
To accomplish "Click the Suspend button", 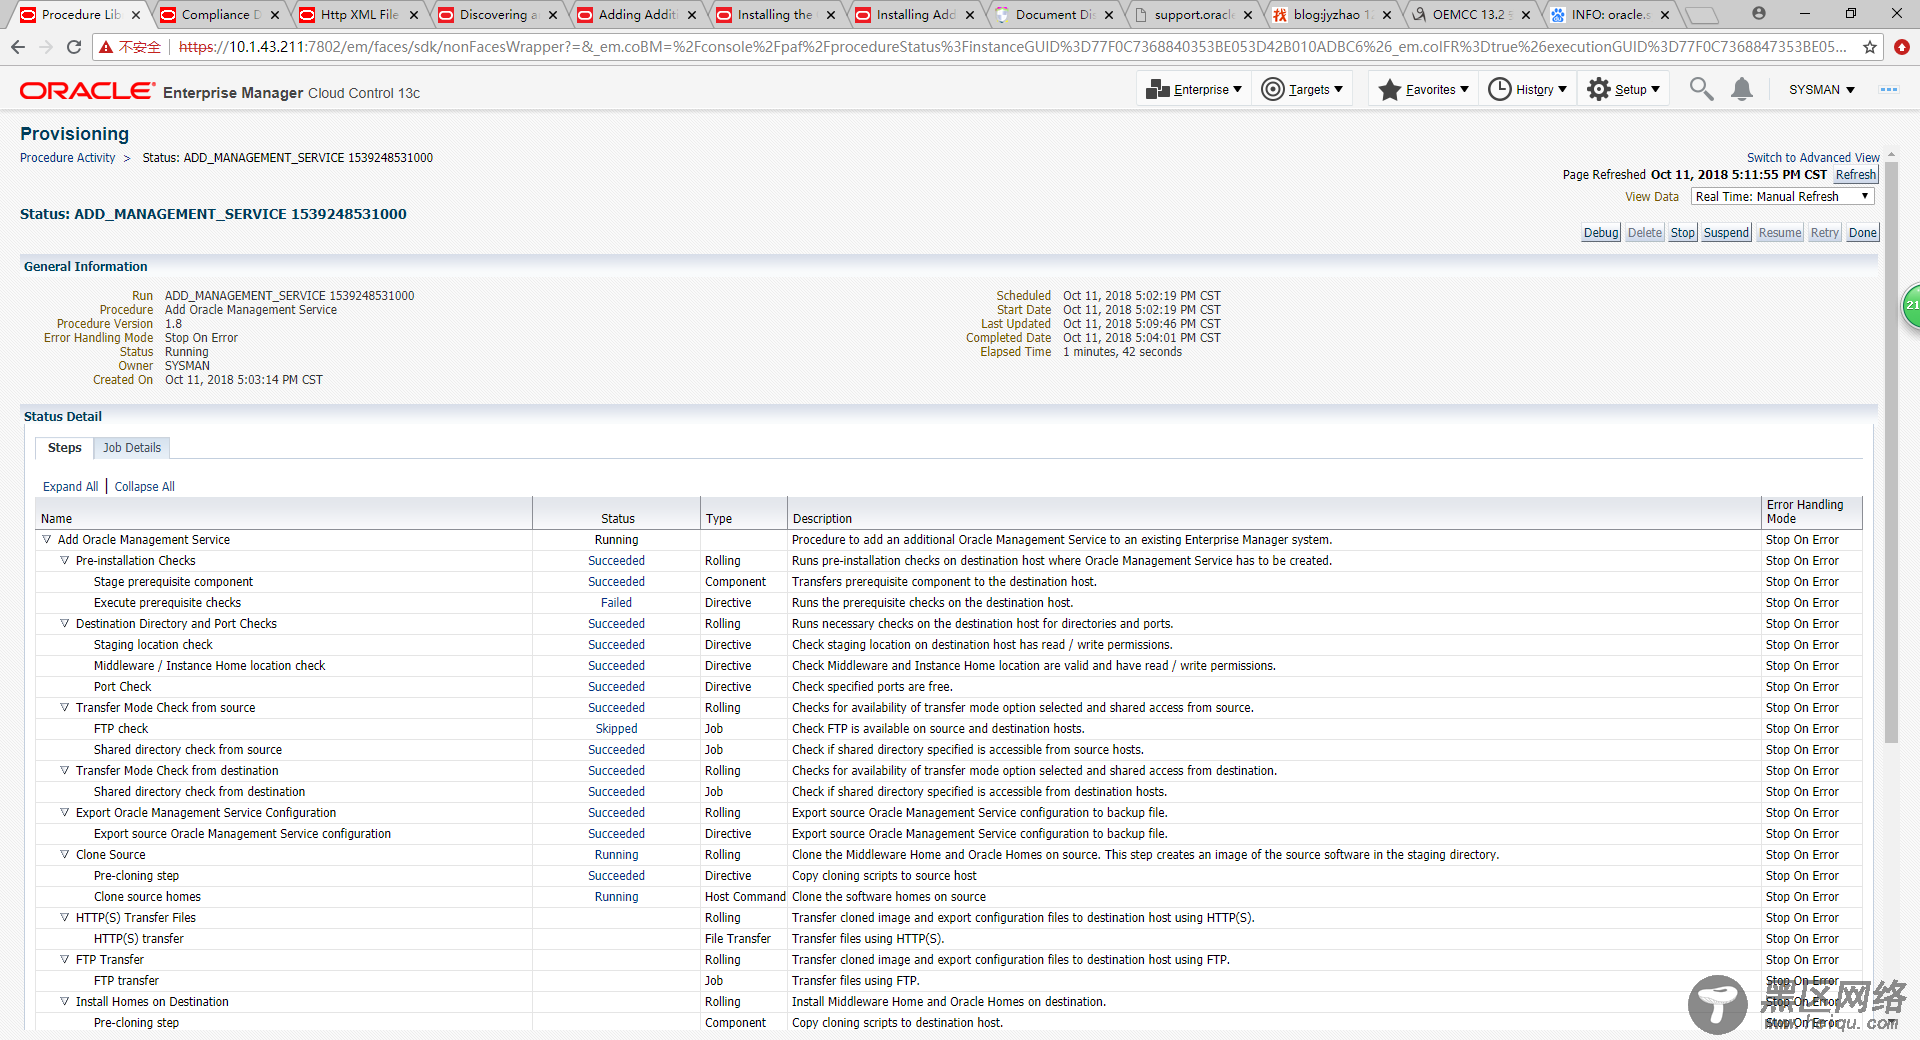I will 1726,233.
